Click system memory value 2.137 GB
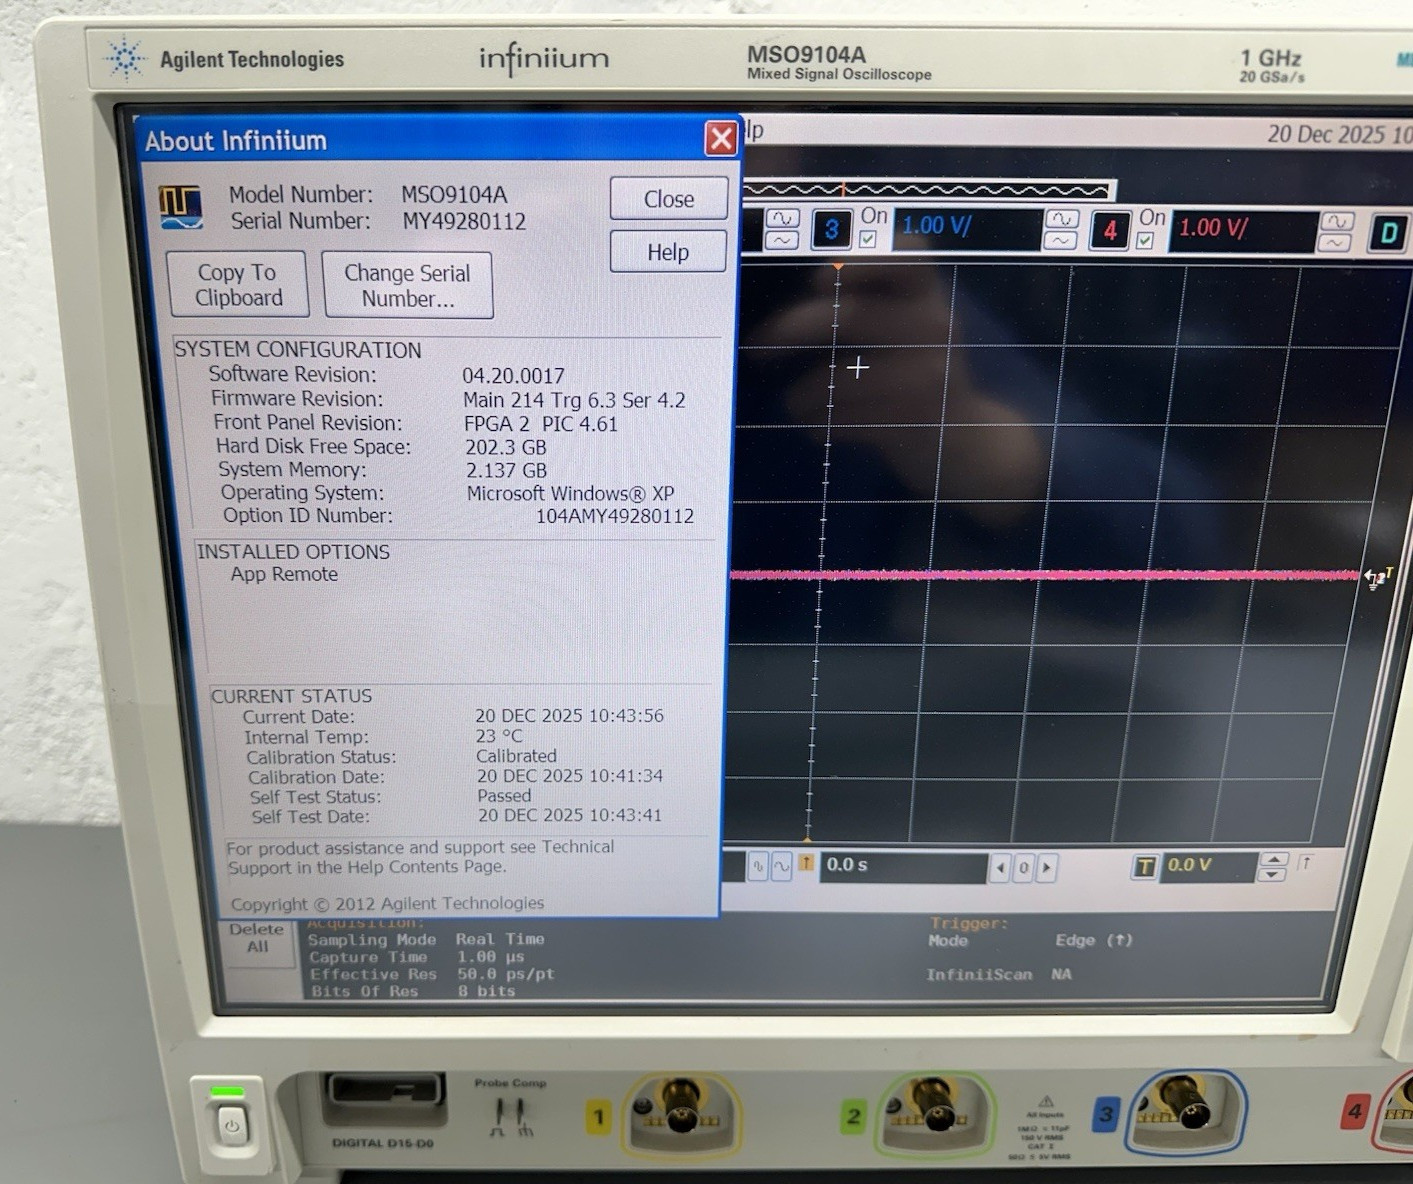Screen dimensions: 1413x1184 (x=506, y=470)
